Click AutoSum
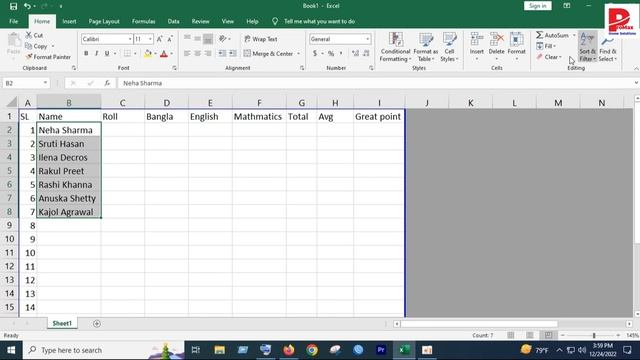Viewport: 640px width, 360px height. [x=553, y=36]
